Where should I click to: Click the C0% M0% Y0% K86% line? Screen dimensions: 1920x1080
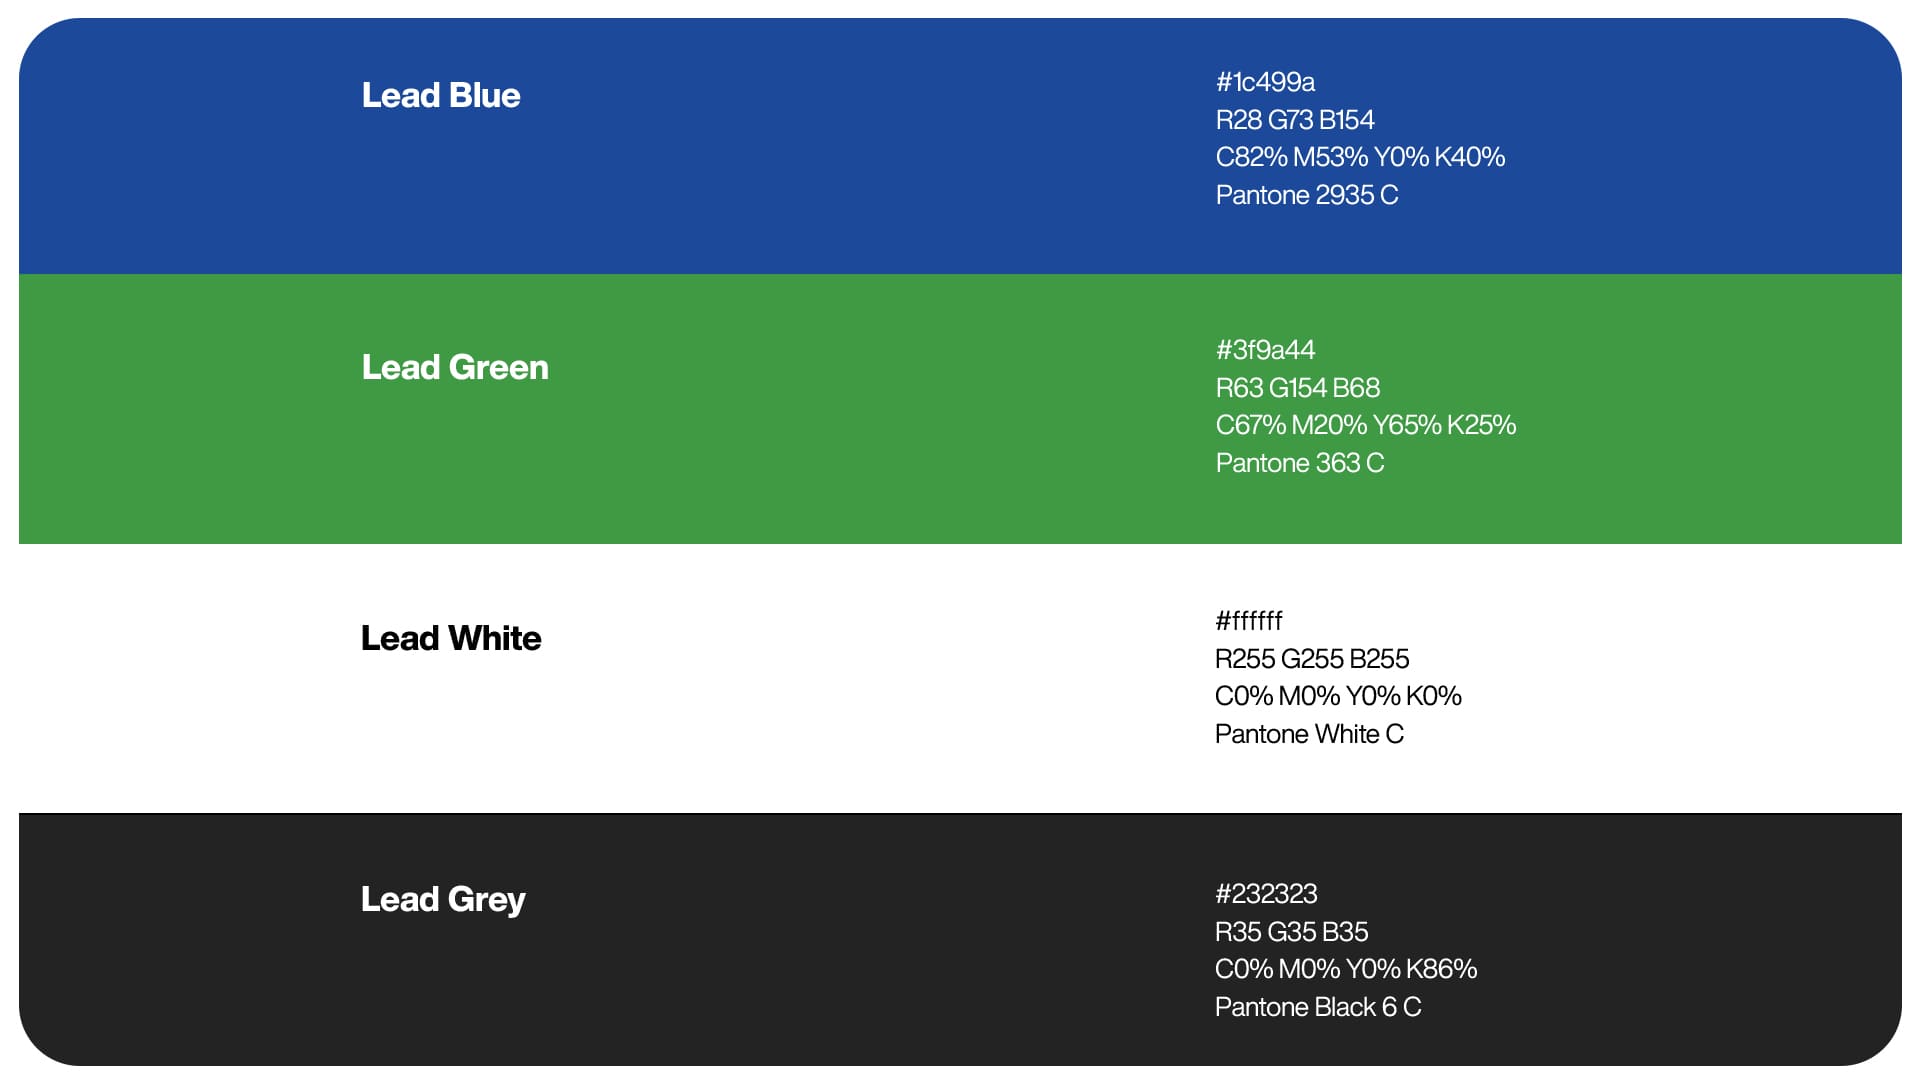pyautogui.click(x=1346, y=969)
